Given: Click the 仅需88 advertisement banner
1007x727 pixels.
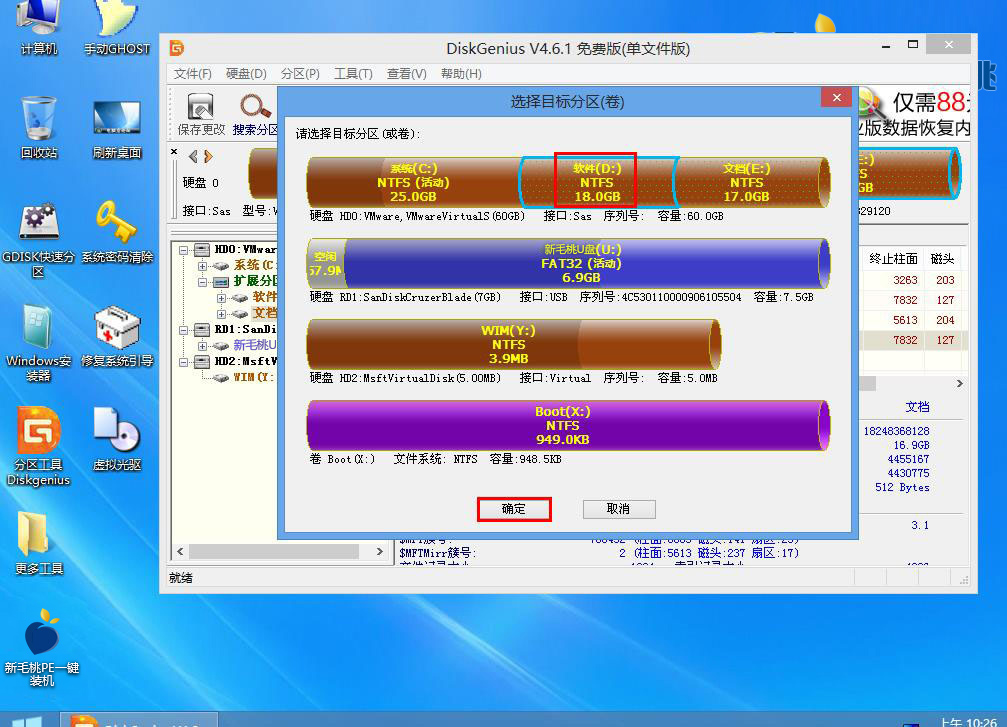Looking at the screenshot, I should pos(915,114).
